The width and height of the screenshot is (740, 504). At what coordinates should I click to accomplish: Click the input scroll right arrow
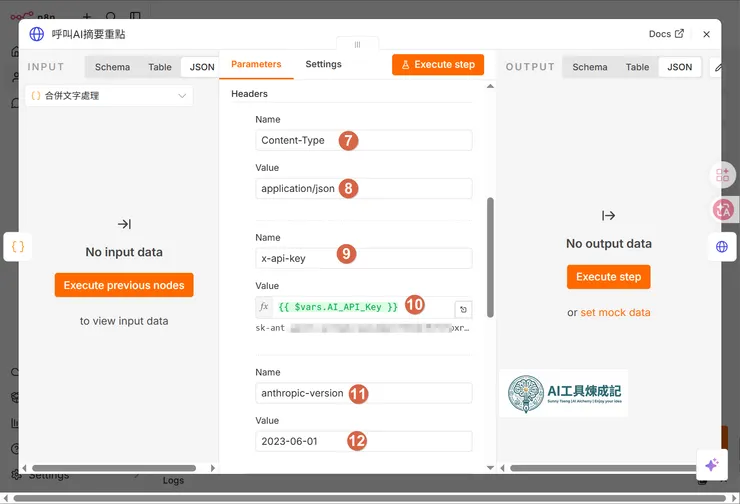pos(213,468)
